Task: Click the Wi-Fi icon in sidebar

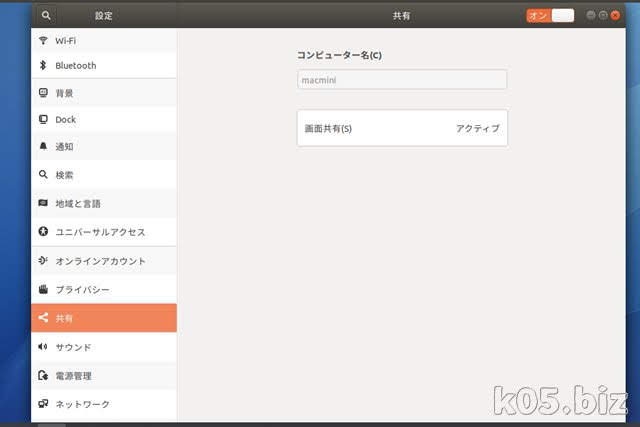Action: [43, 40]
